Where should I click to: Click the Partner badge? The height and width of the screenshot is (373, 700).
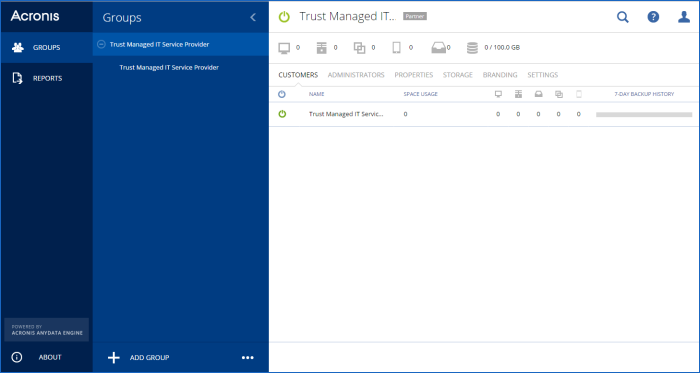415,17
